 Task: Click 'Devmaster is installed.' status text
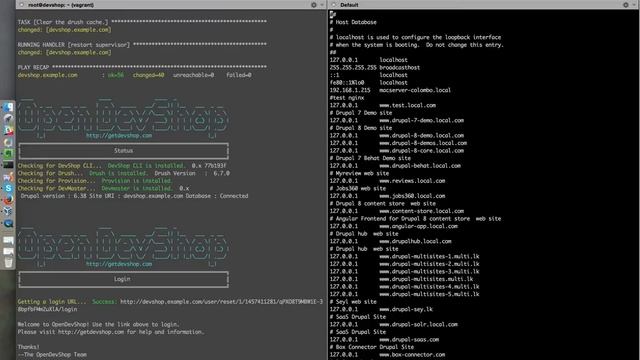[x=137, y=188]
